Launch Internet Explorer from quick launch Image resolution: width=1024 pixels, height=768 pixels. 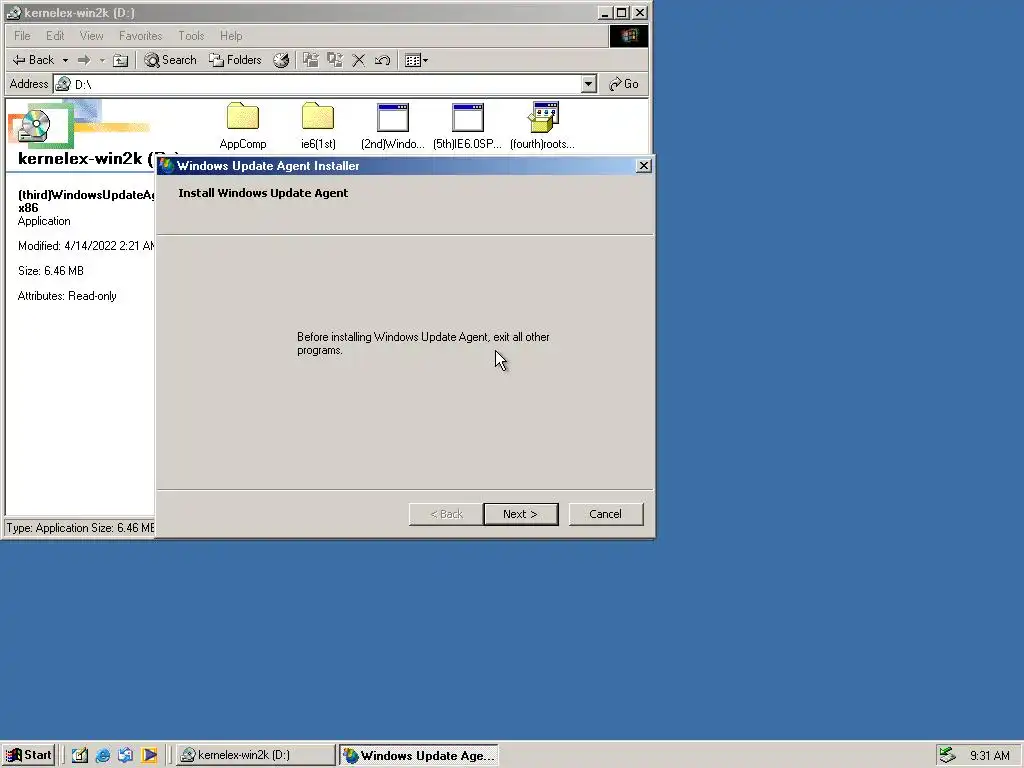tap(103, 756)
